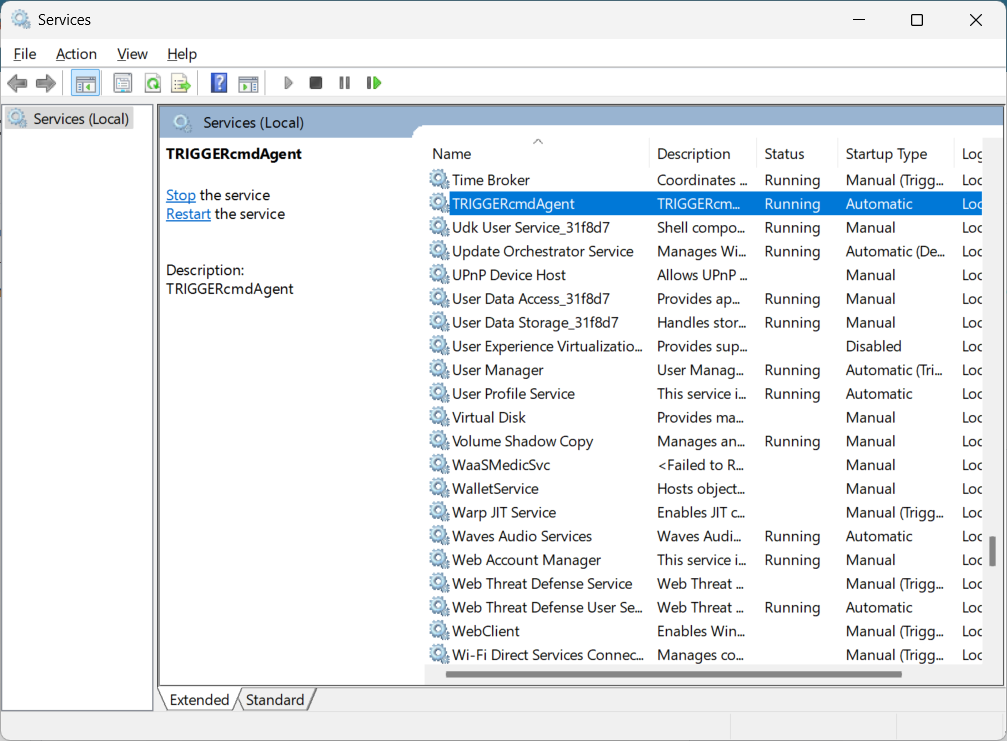This screenshot has width=1007, height=741.
Task: Click the Pause Service icon
Action: pos(344,83)
